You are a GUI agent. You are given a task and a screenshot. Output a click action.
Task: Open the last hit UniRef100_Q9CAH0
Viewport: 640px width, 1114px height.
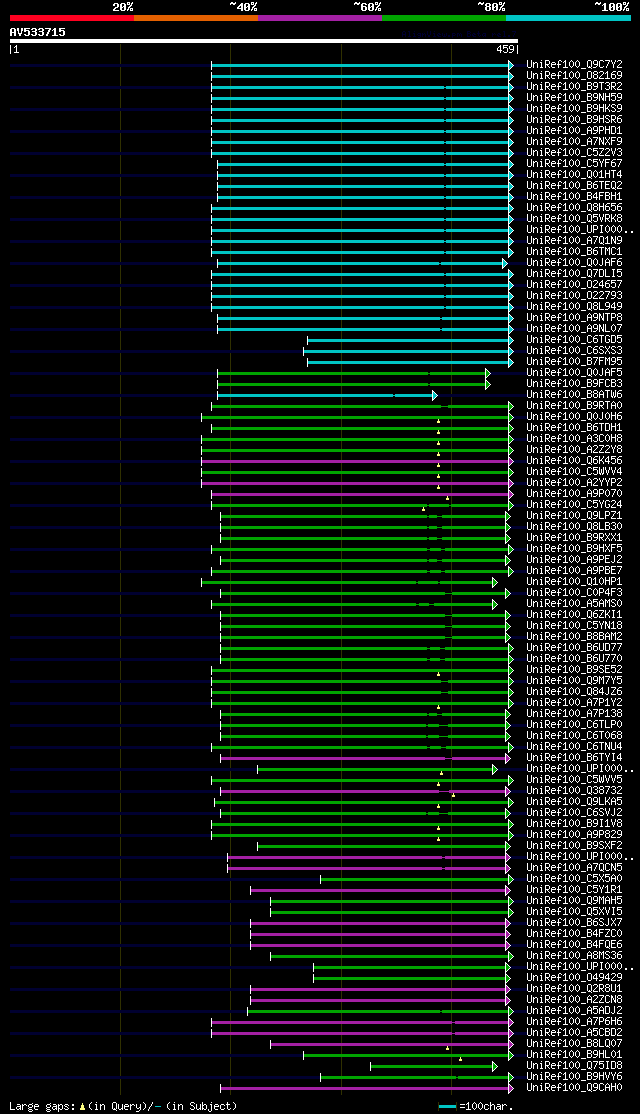[x=575, y=1088]
